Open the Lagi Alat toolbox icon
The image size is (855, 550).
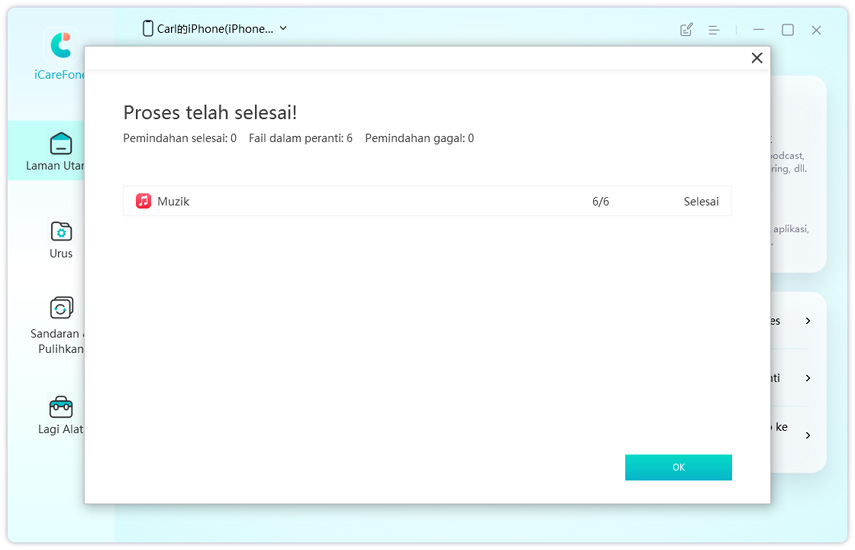click(x=61, y=406)
